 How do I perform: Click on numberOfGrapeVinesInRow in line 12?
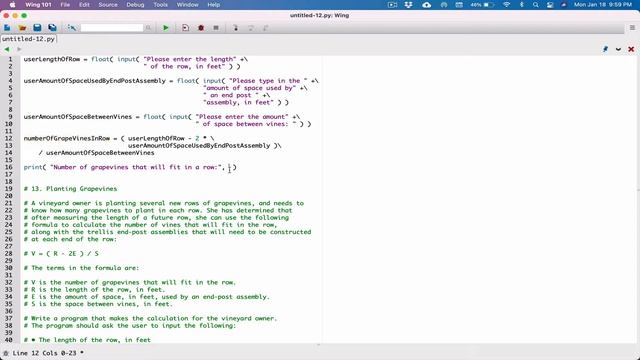(x=67, y=138)
